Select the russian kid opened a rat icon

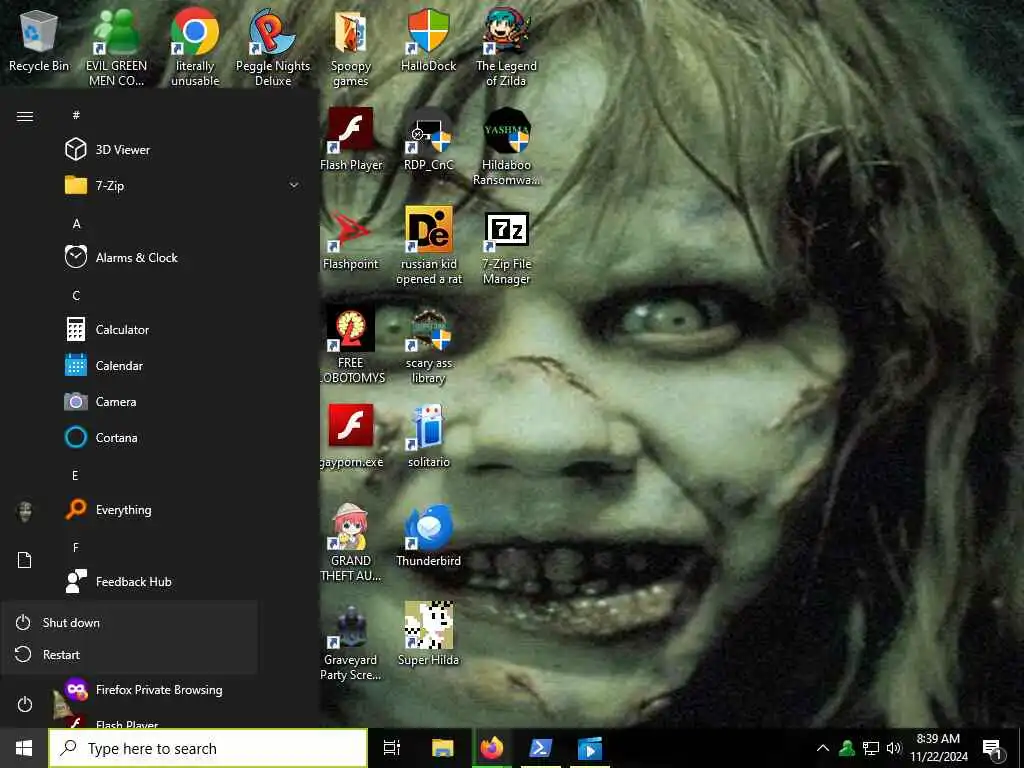[x=428, y=246]
